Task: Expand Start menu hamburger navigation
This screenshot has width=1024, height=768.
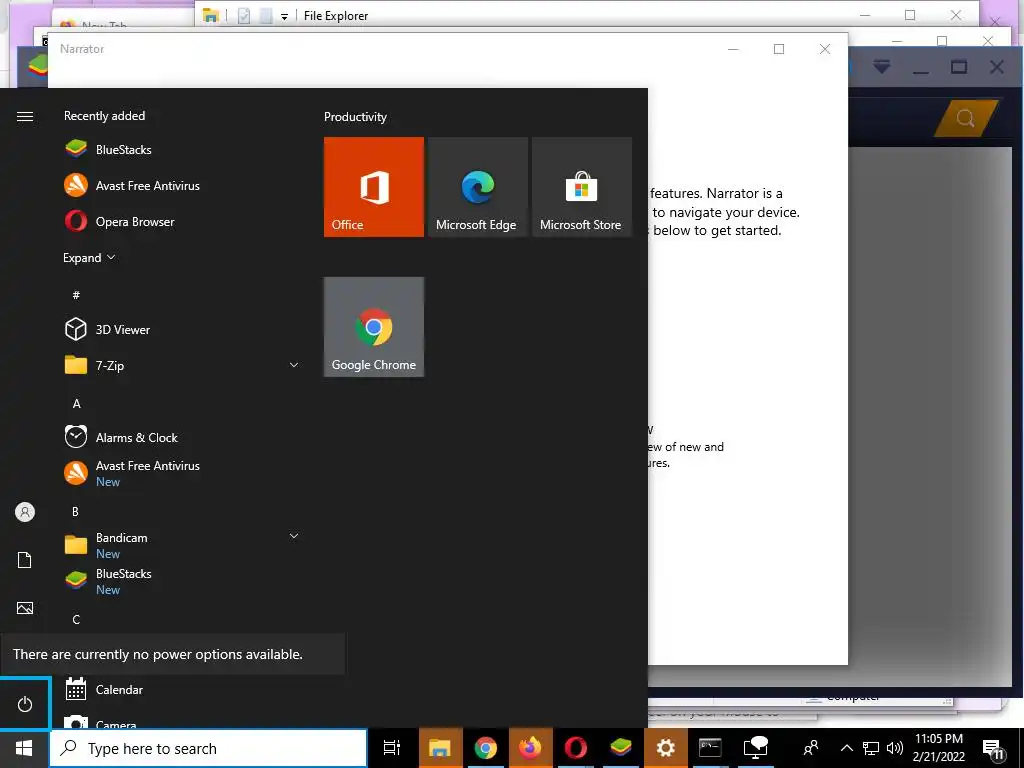Action: coord(25,116)
